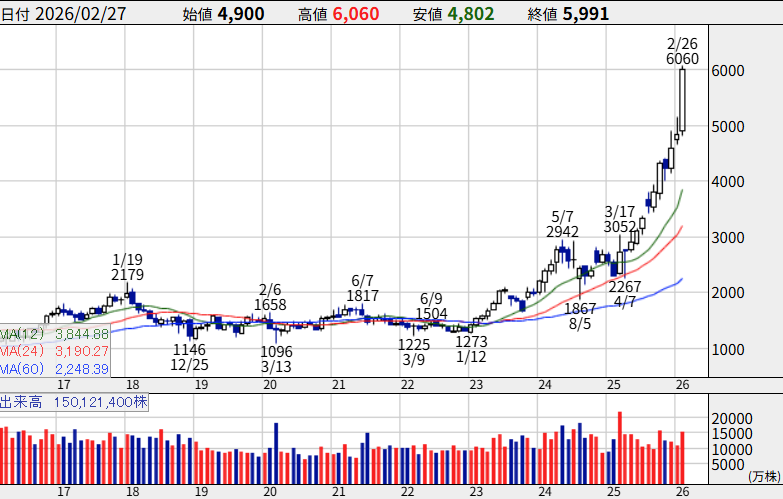Screen dimensions: 783x499
Task: Click the 5/7 2942 high annotation
Action: click(x=562, y=224)
